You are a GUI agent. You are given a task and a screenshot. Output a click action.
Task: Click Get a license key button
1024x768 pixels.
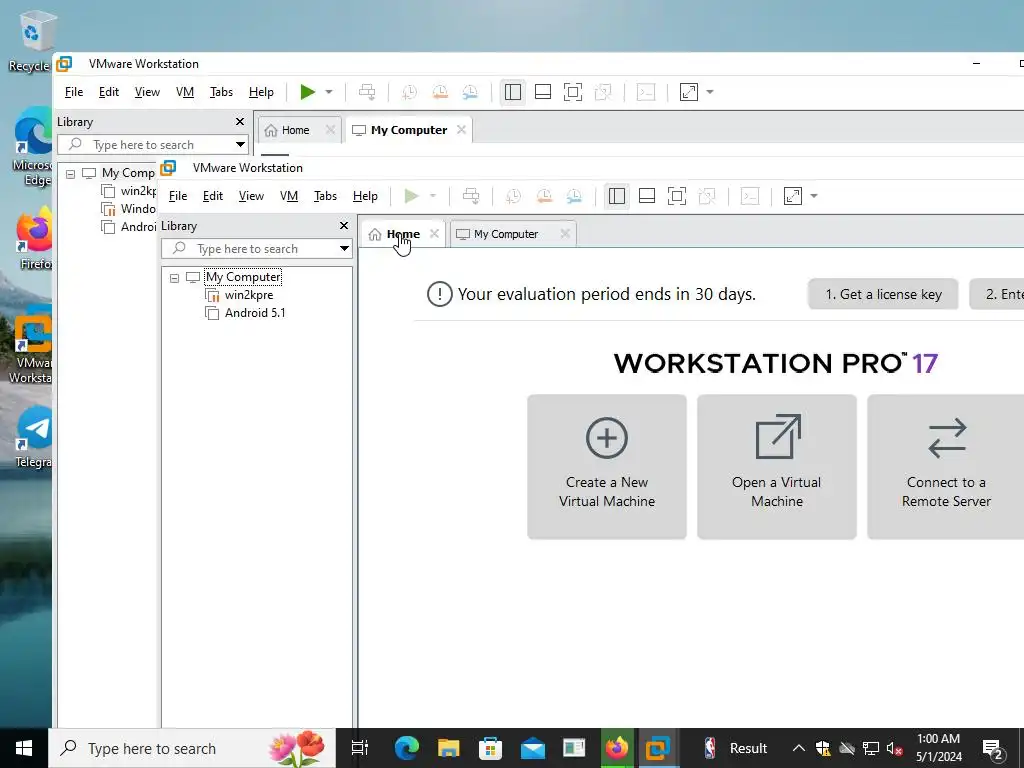883,295
